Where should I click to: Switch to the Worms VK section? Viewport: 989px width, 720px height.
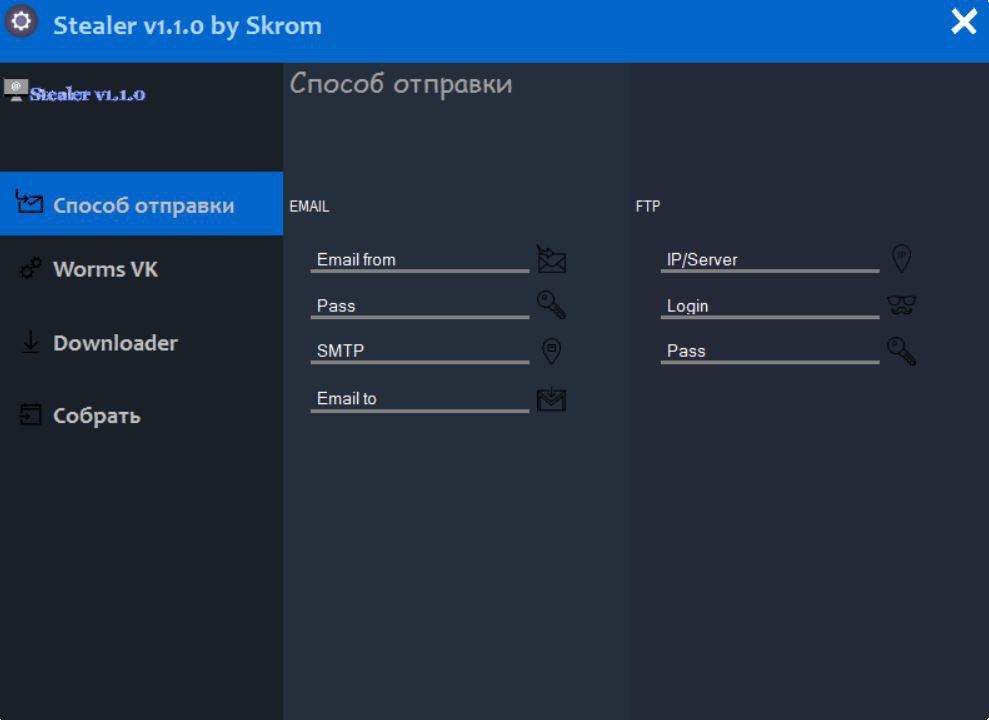point(105,268)
